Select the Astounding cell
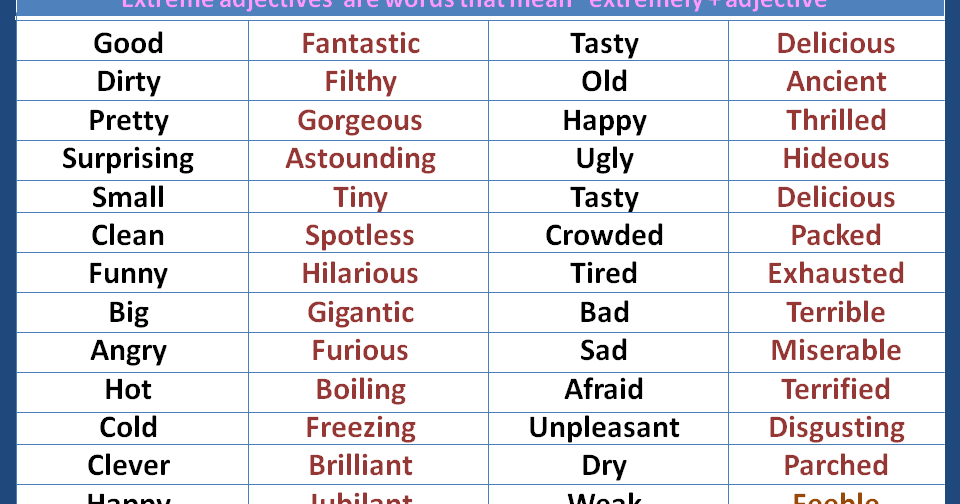 click(x=369, y=160)
